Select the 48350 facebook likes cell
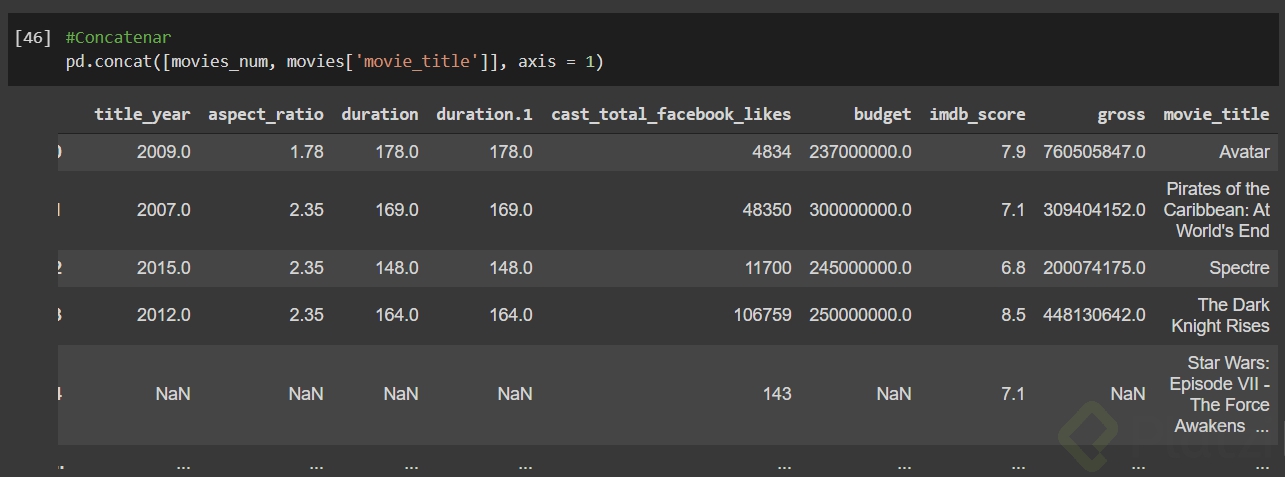This screenshot has height=477, width=1285. [768, 210]
